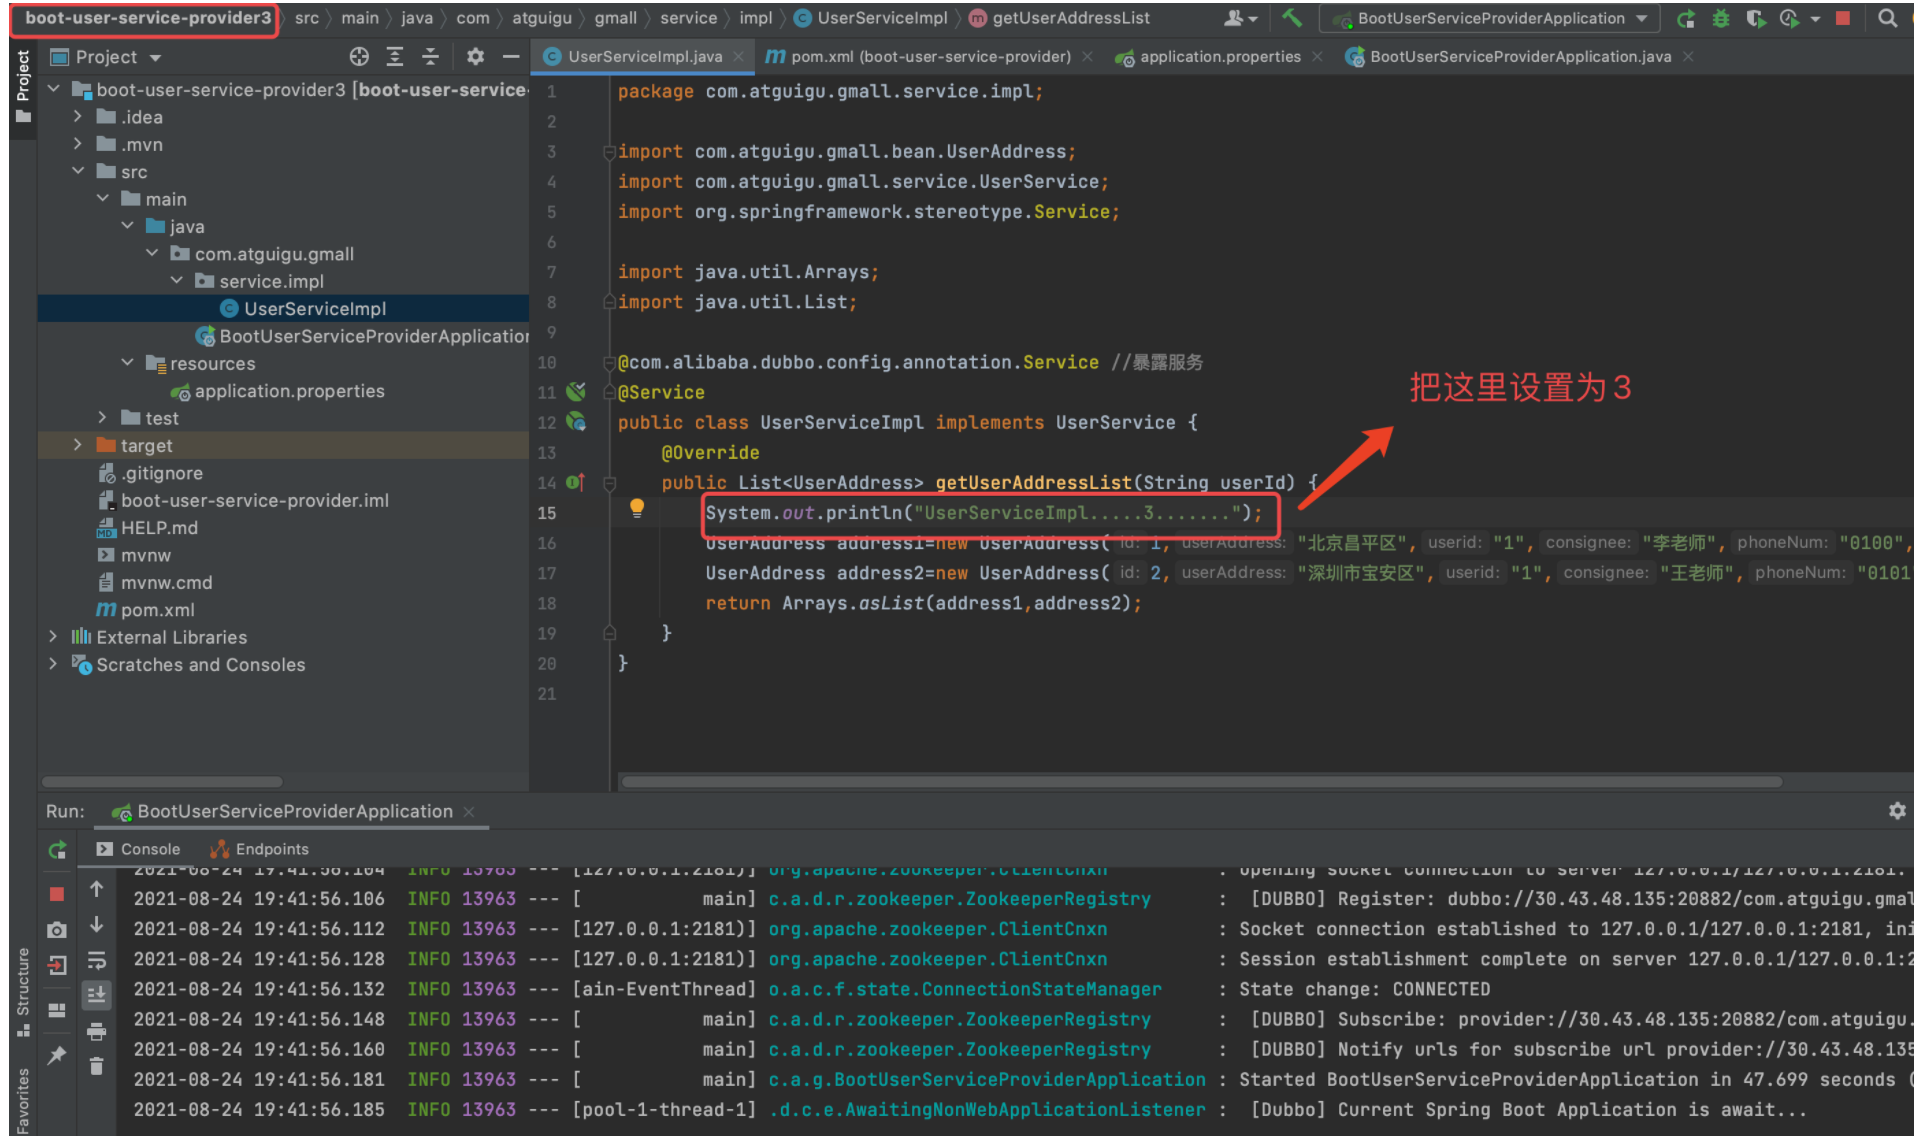1914x1136 pixels.
Task: Clear console with trash icon
Action: 96,1066
